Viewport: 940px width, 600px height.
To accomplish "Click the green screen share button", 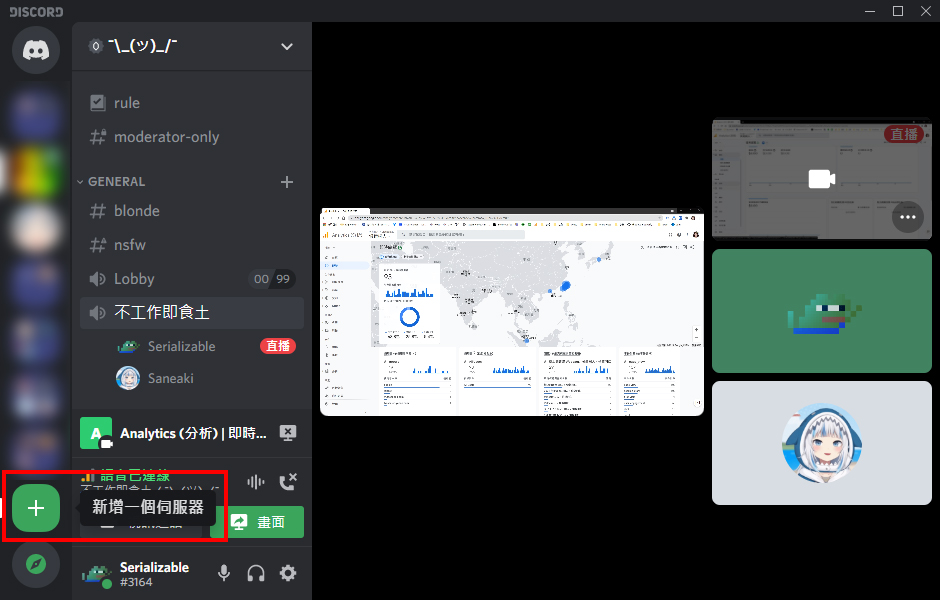I will tap(258, 522).
